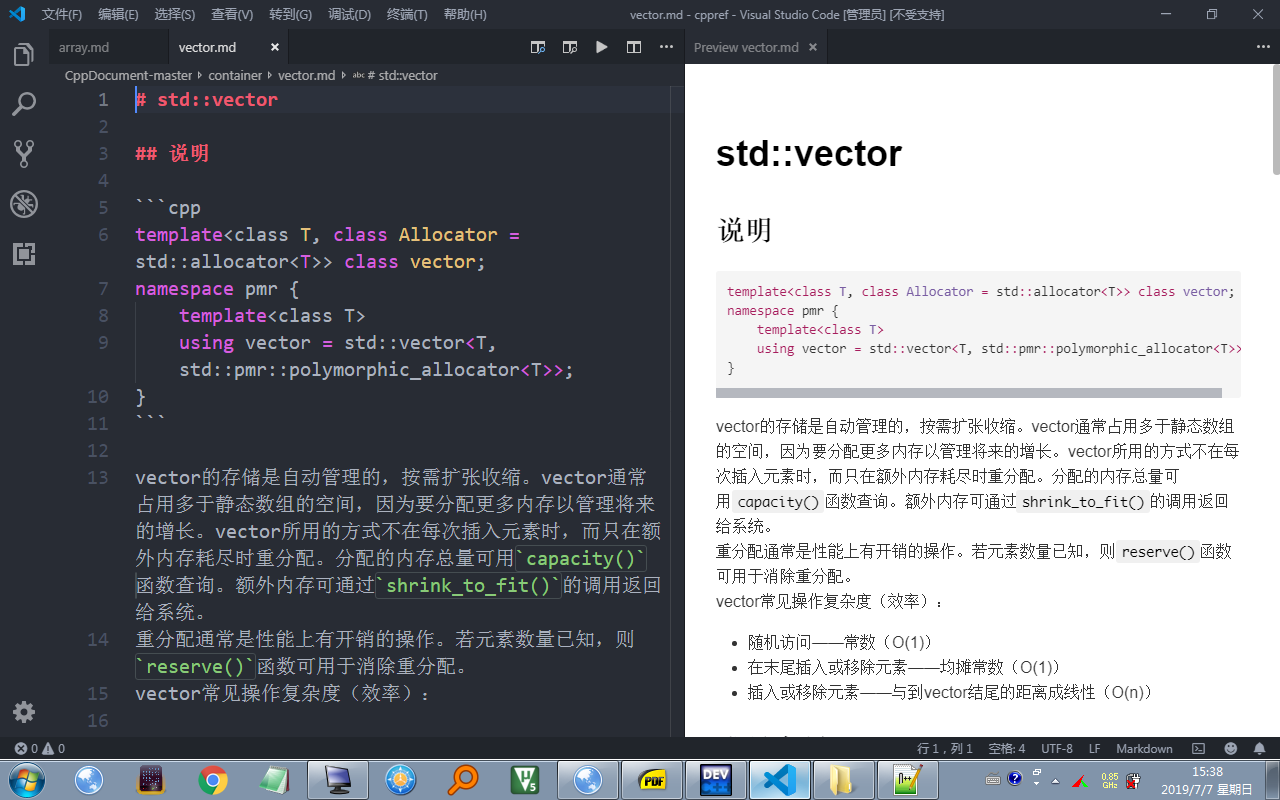Change UTF-8 encoding in status bar
The width and height of the screenshot is (1280, 800).
coord(1056,748)
